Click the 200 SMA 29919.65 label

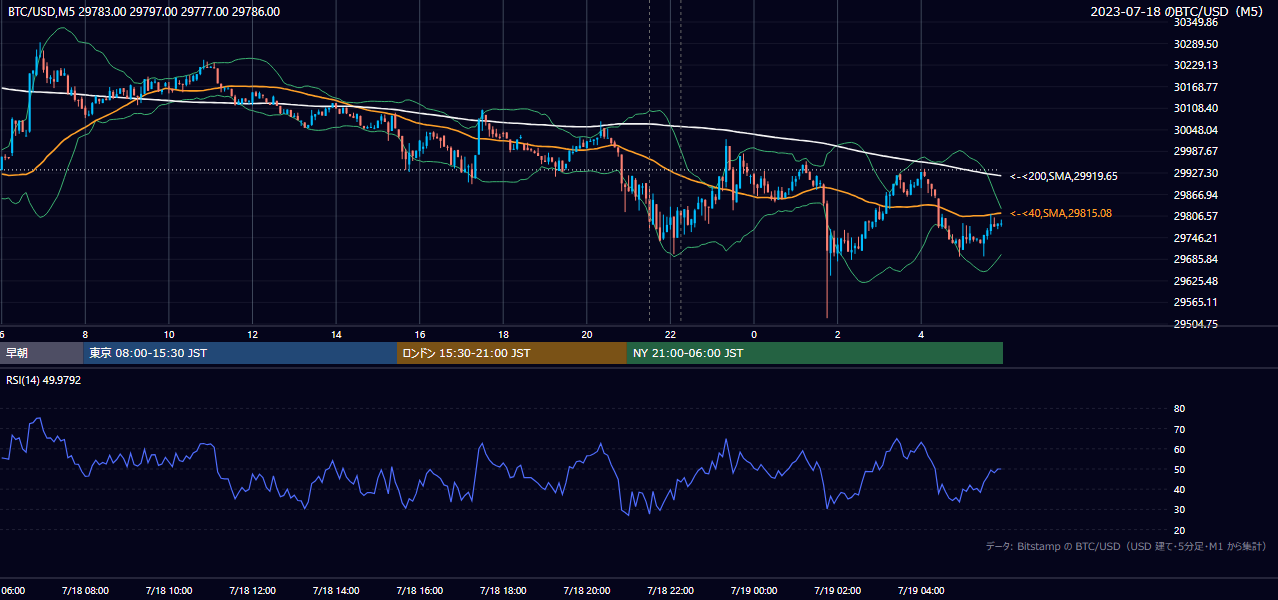(x=1063, y=176)
